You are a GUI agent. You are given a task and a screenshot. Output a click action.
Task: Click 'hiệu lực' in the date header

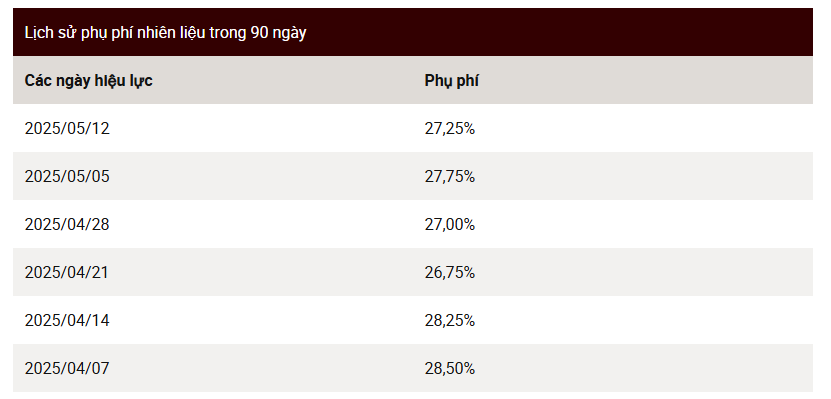tap(123, 81)
